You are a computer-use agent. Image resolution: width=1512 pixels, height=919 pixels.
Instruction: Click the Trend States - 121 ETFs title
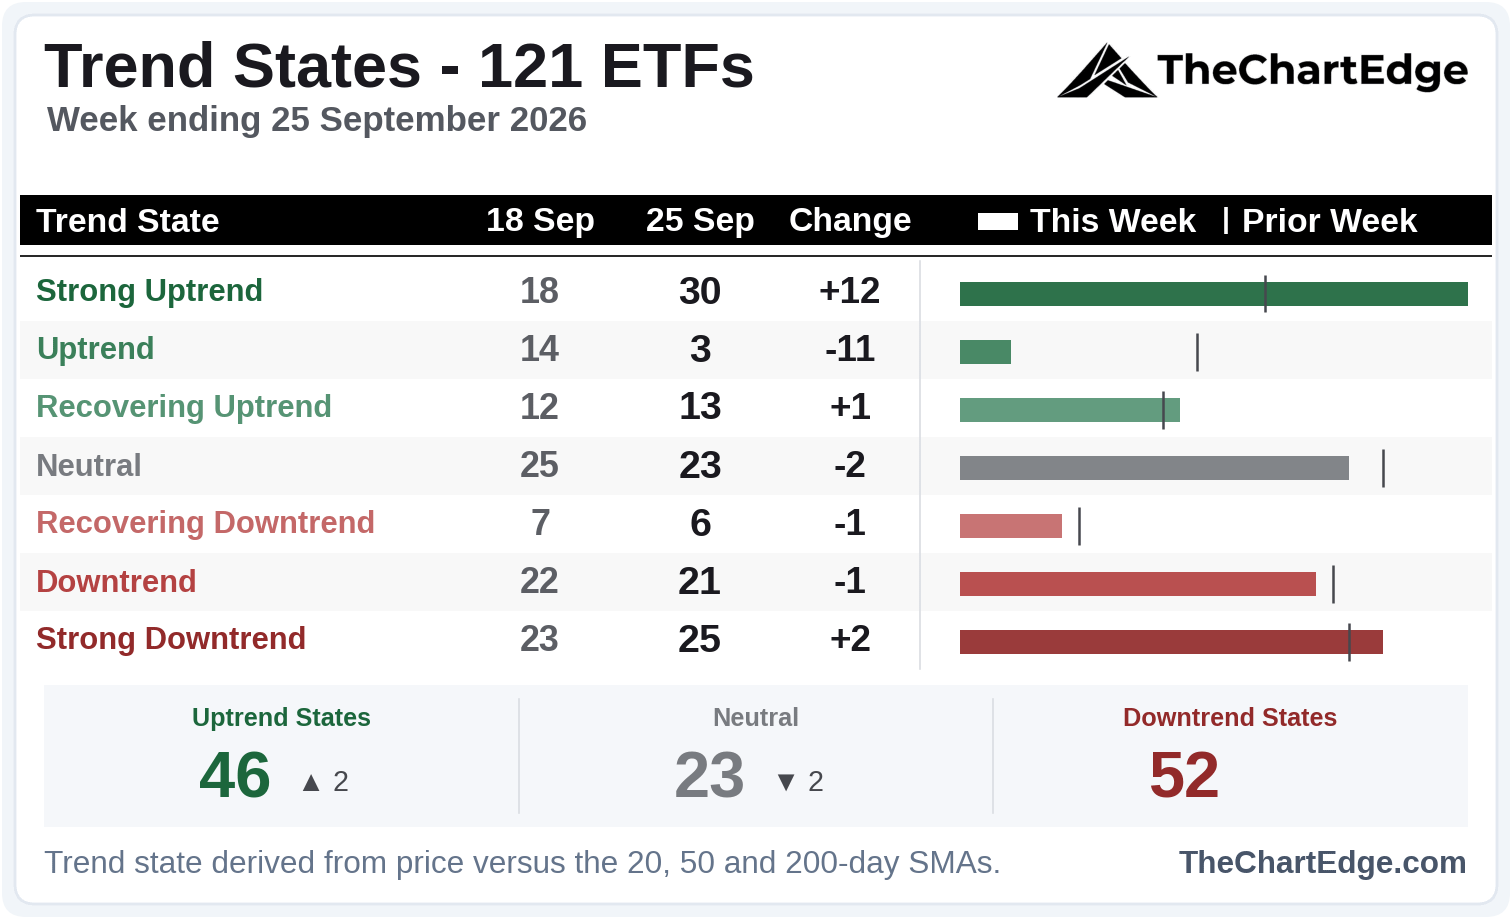399,66
